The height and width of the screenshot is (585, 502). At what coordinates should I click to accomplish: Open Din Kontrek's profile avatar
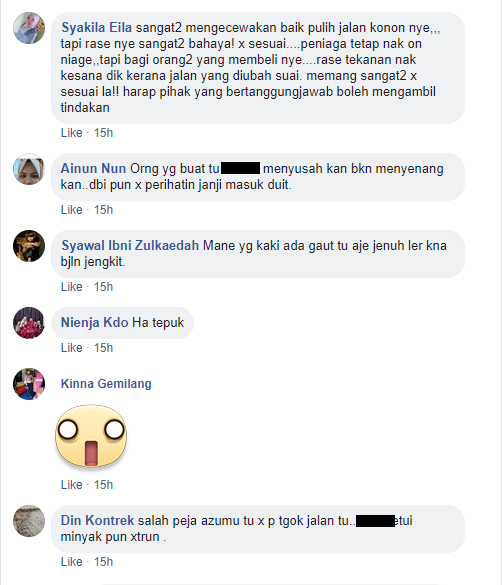(x=29, y=521)
